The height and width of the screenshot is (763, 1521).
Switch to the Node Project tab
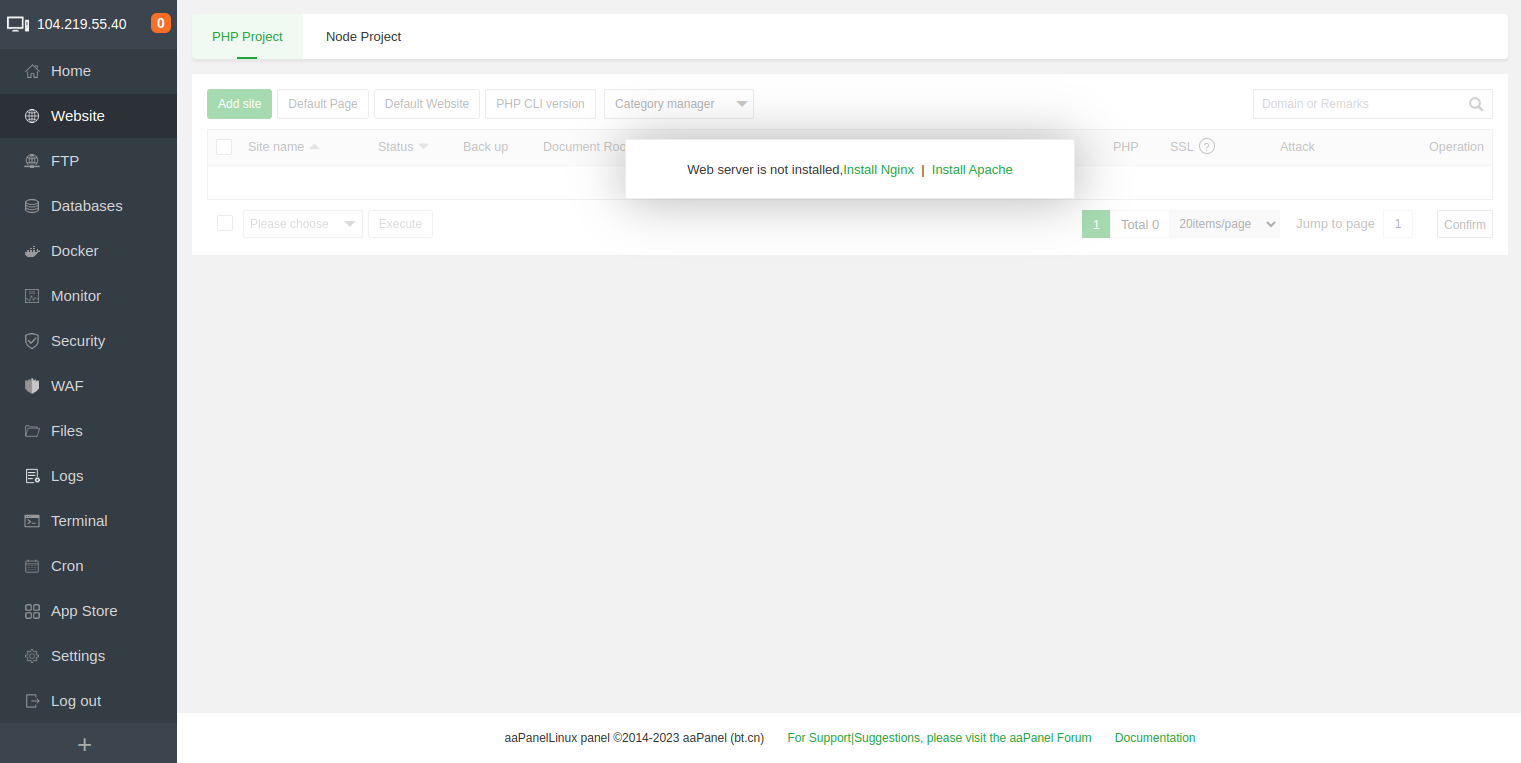tap(363, 37)
